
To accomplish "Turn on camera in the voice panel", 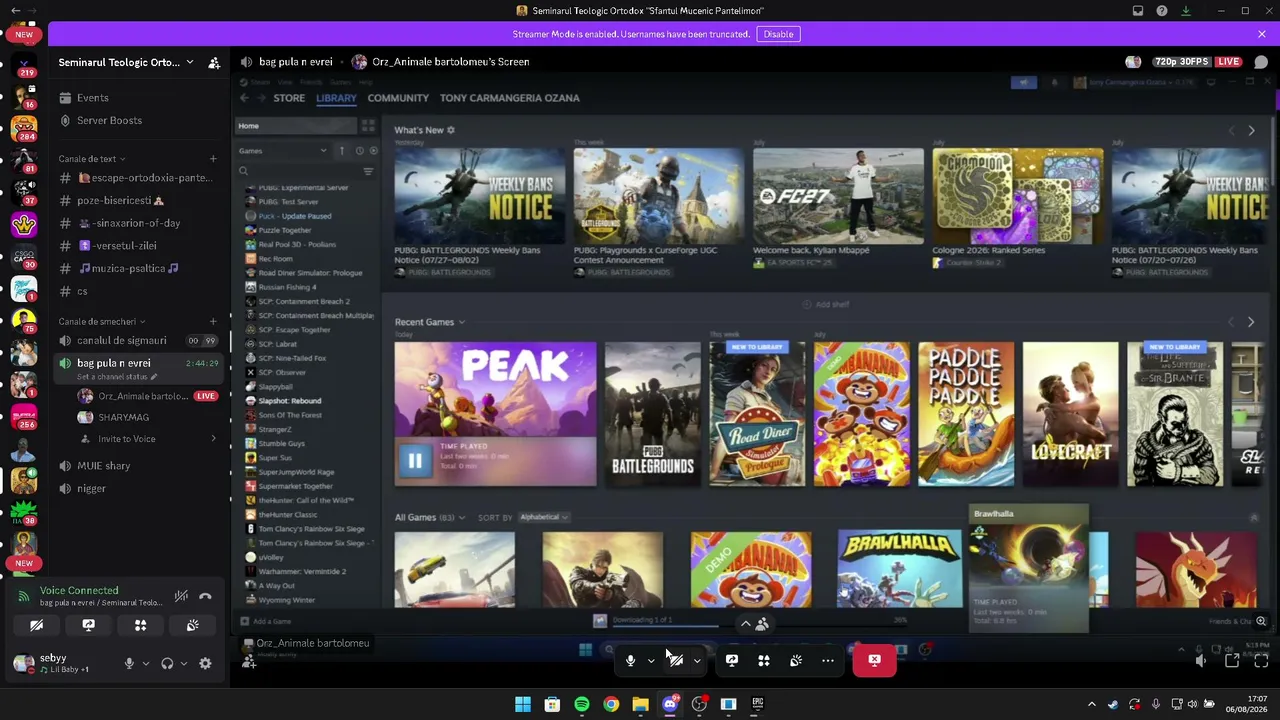I will click(x=36, y=626).
